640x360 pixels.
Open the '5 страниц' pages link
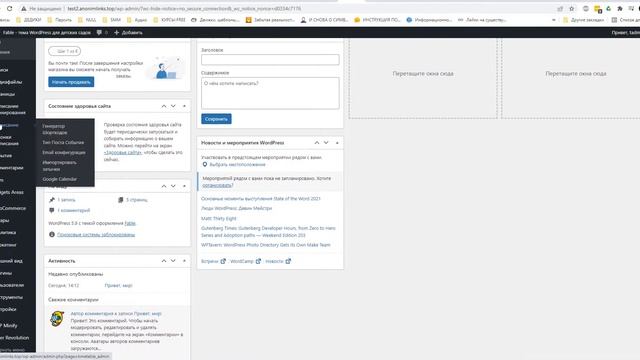click(137, 200)
